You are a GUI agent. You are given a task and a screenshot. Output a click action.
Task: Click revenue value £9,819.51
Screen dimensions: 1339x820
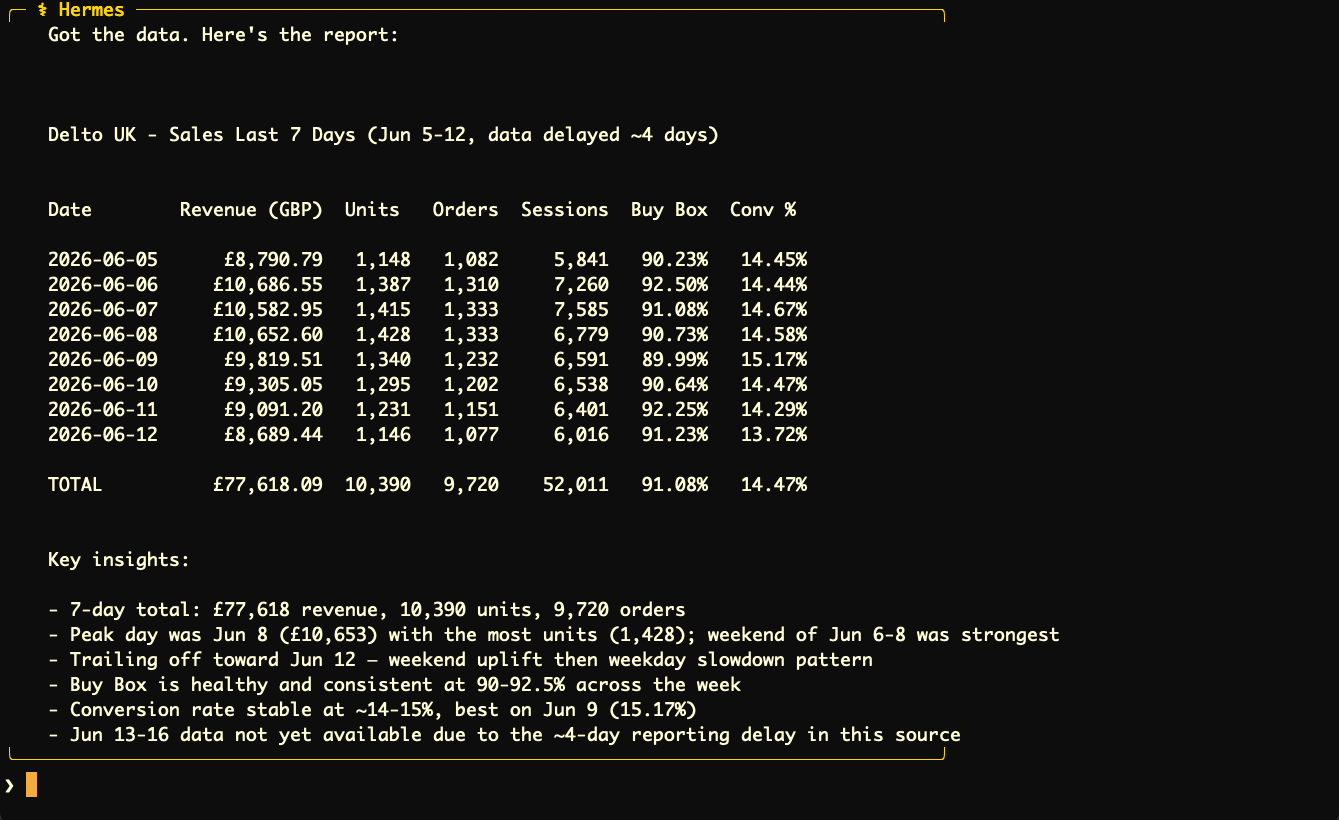(273, 360)
